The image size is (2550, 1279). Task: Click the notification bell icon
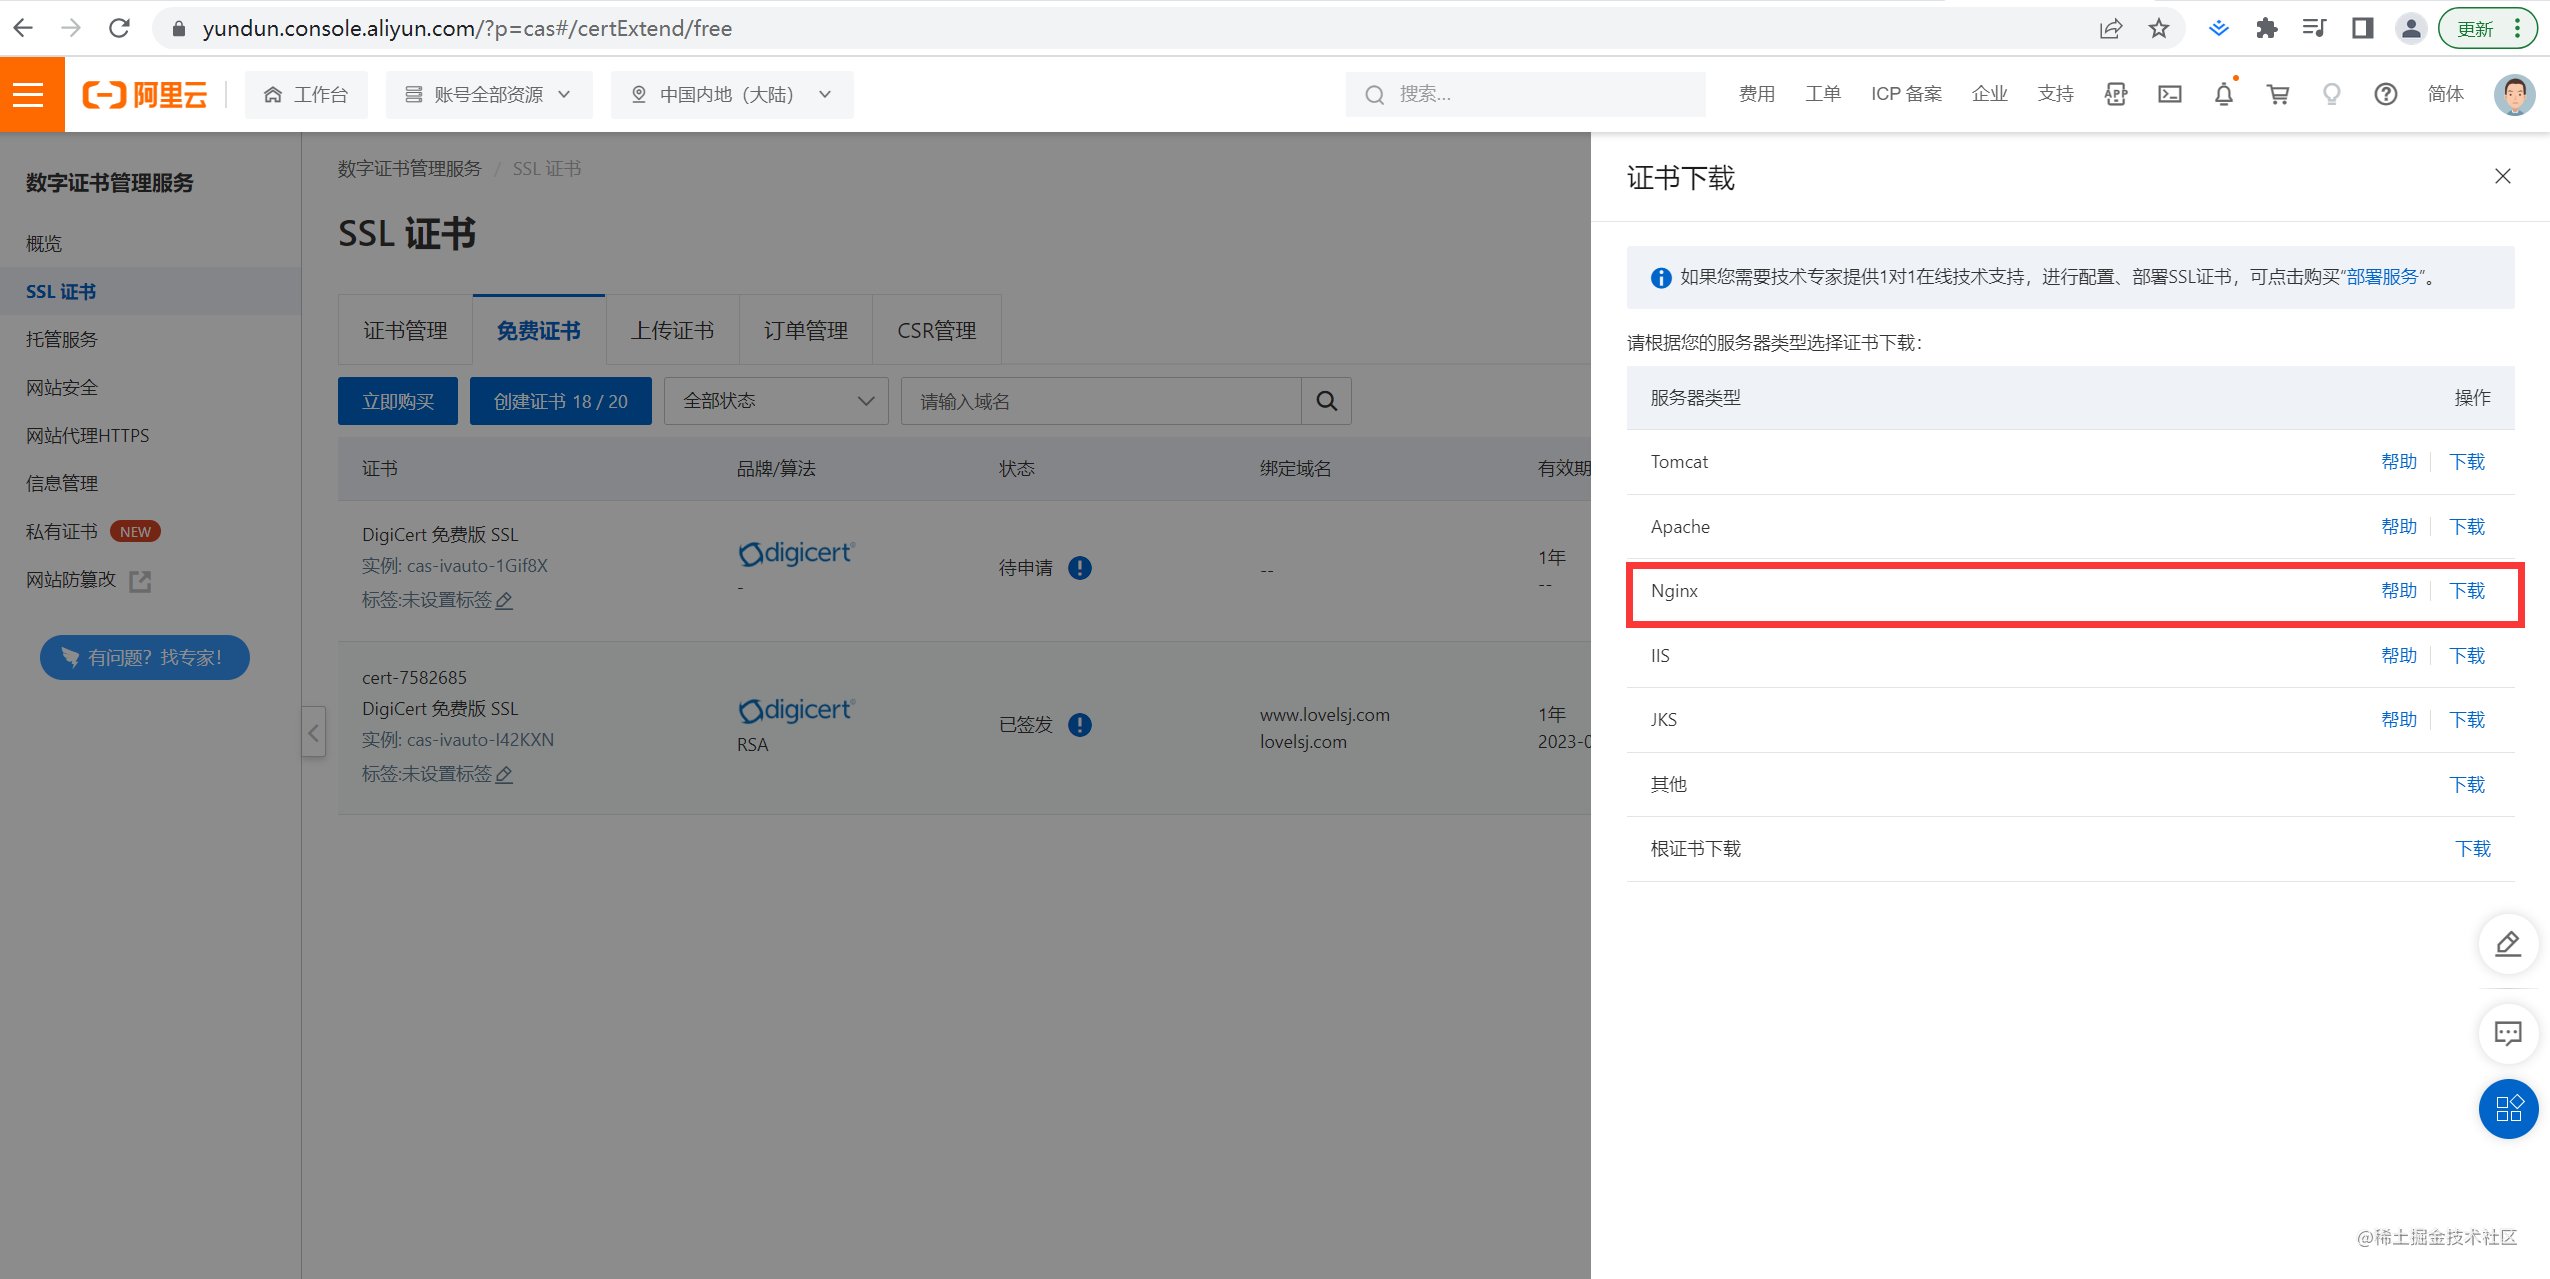click(x=2223, y=95)
